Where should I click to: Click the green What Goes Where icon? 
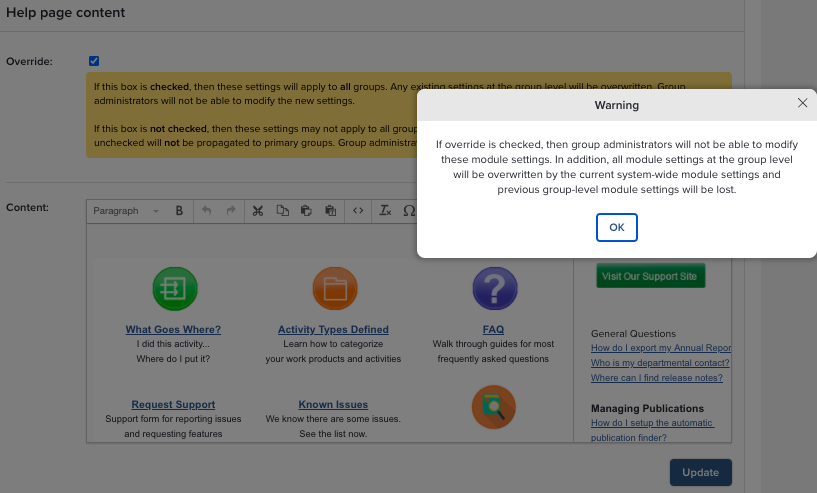[175, 289]
